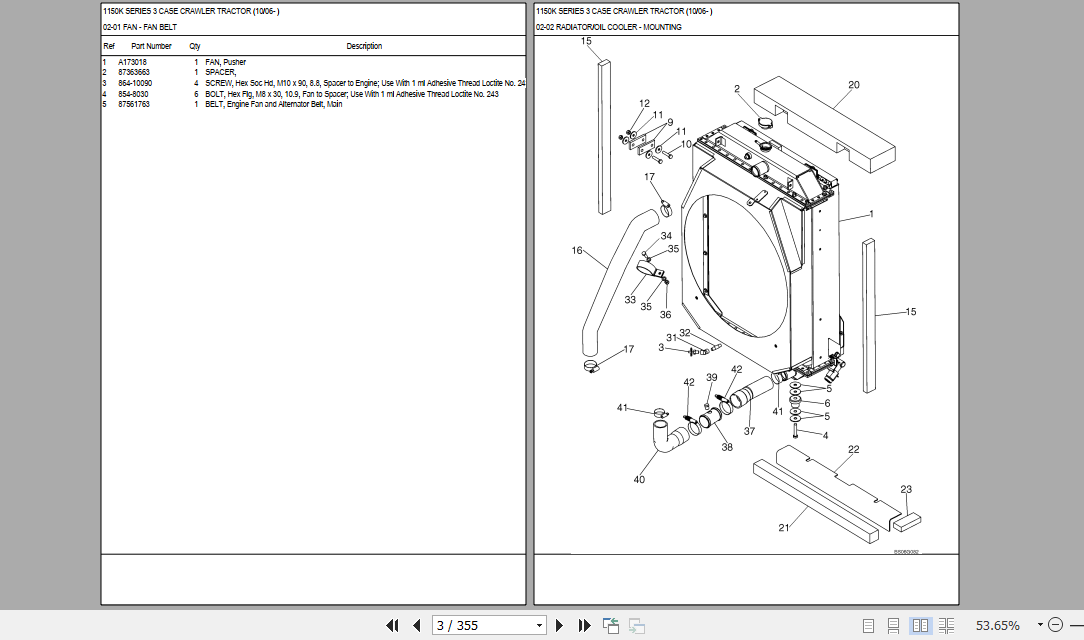
Task: Click the 'Qty' column header
Action: pyautogui.click(x=195, y=46)
